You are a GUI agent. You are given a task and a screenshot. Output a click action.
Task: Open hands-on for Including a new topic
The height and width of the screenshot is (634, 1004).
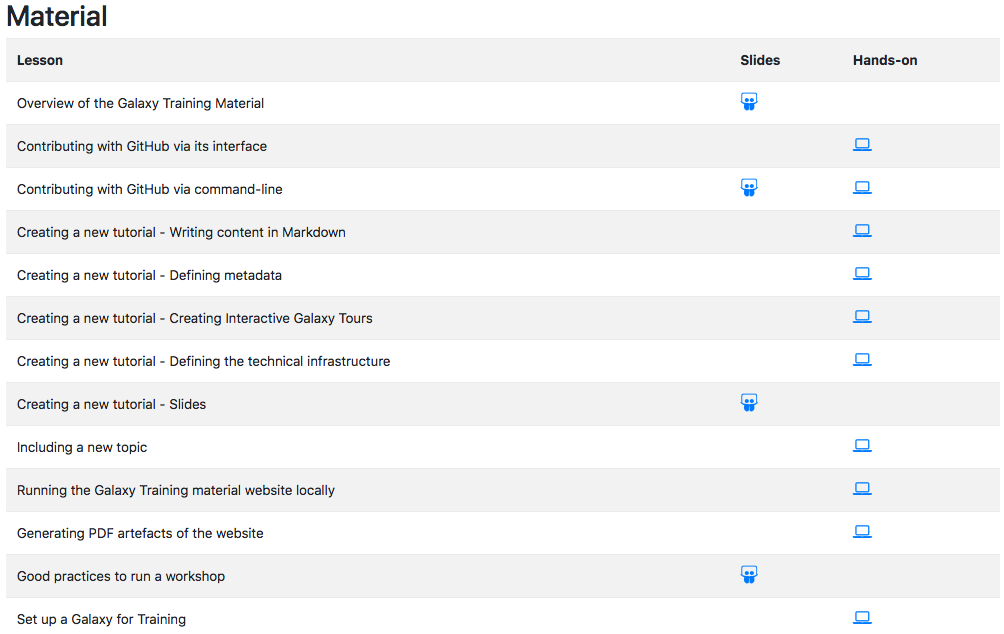(862, 445)
